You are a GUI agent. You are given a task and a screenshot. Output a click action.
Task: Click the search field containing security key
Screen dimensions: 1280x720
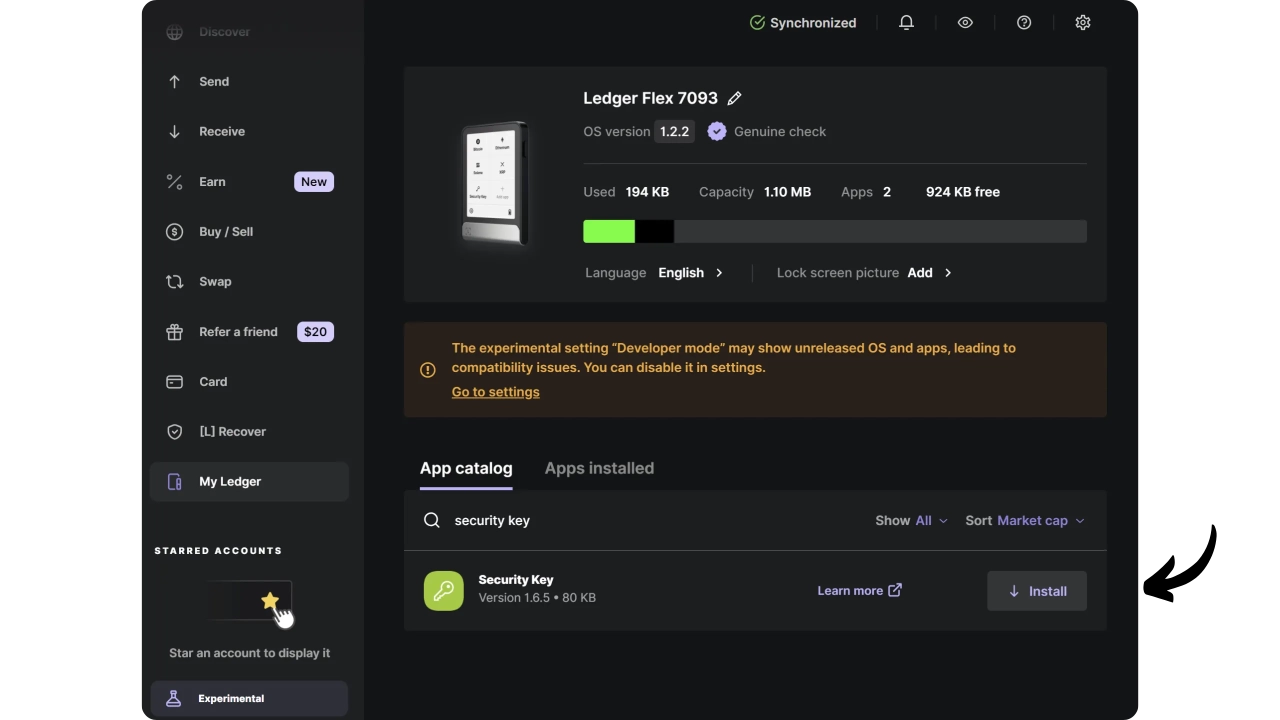[x=640, y=520]
